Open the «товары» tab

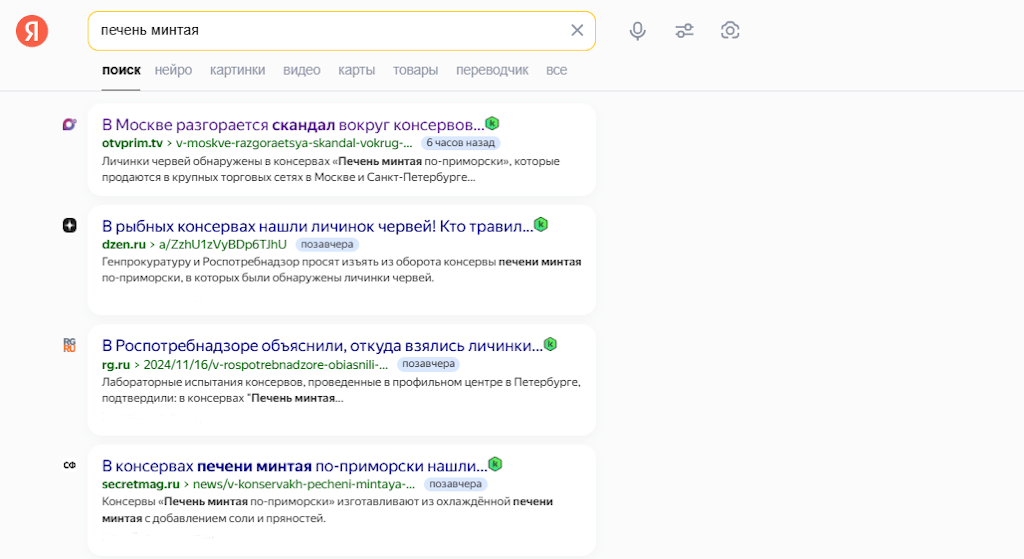(415, 70)
